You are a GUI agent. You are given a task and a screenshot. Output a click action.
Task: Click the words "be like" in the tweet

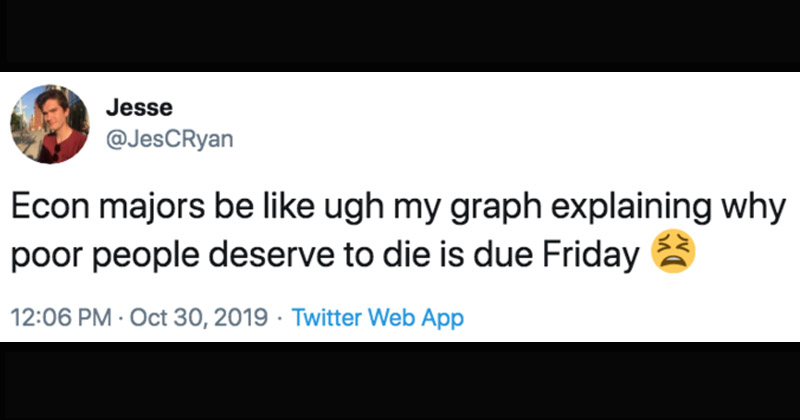[263, 210]
